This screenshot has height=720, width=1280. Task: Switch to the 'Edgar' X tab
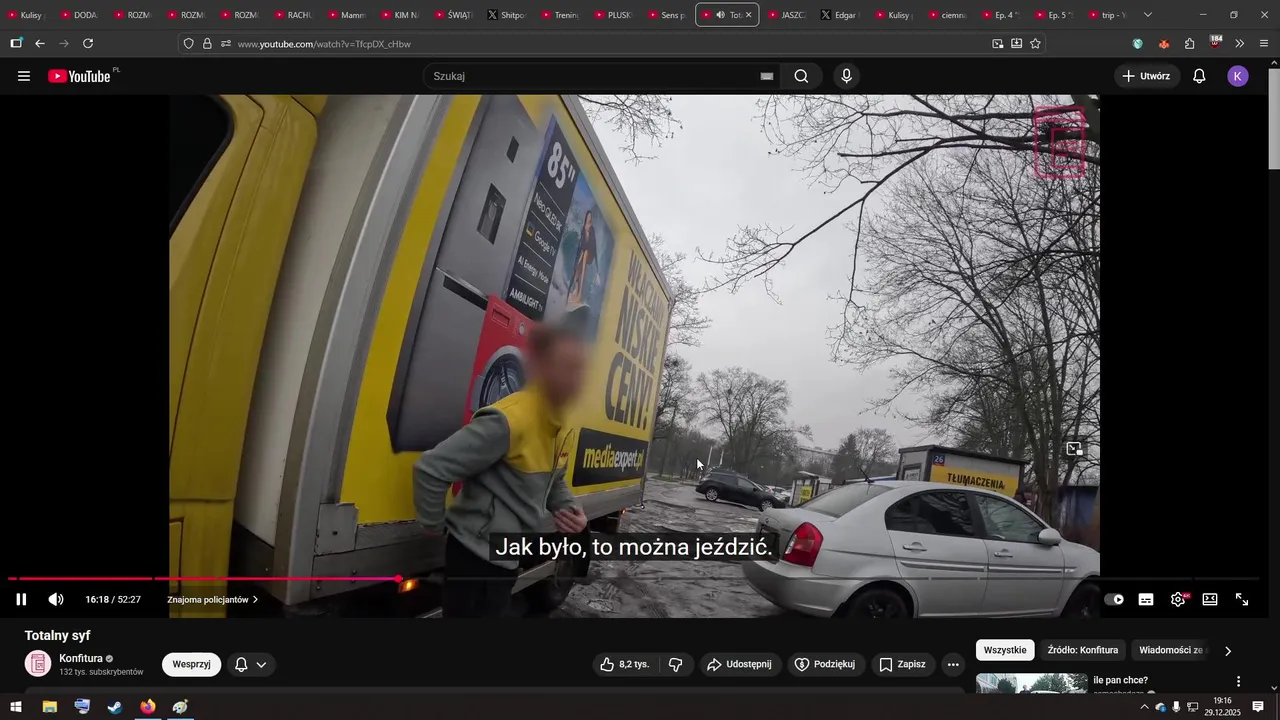pos(838,15)
